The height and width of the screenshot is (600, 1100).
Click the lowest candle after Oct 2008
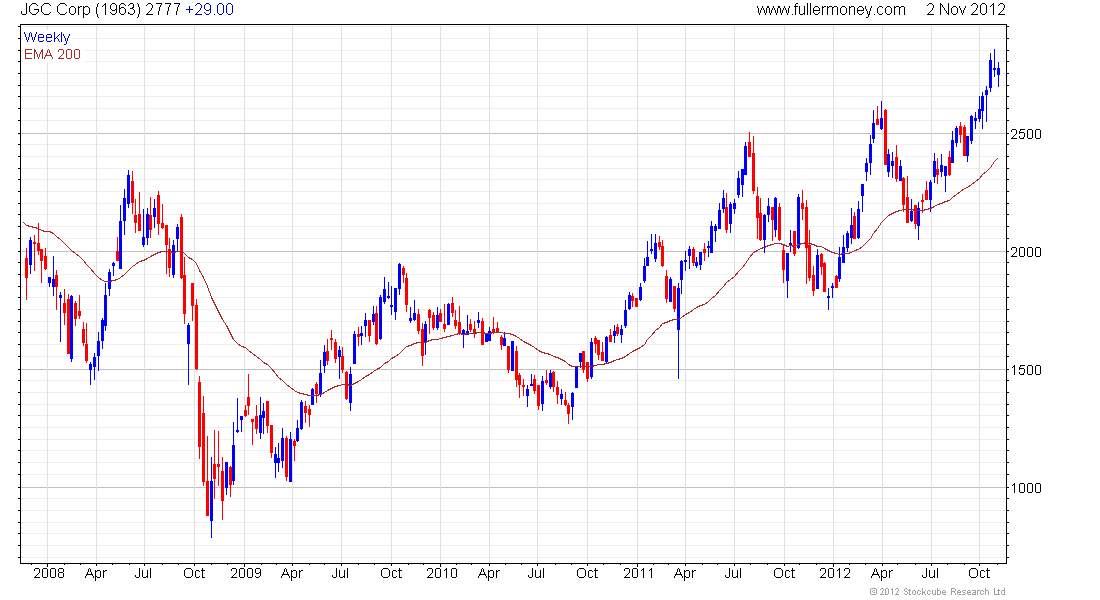click(x=211, y=499)
